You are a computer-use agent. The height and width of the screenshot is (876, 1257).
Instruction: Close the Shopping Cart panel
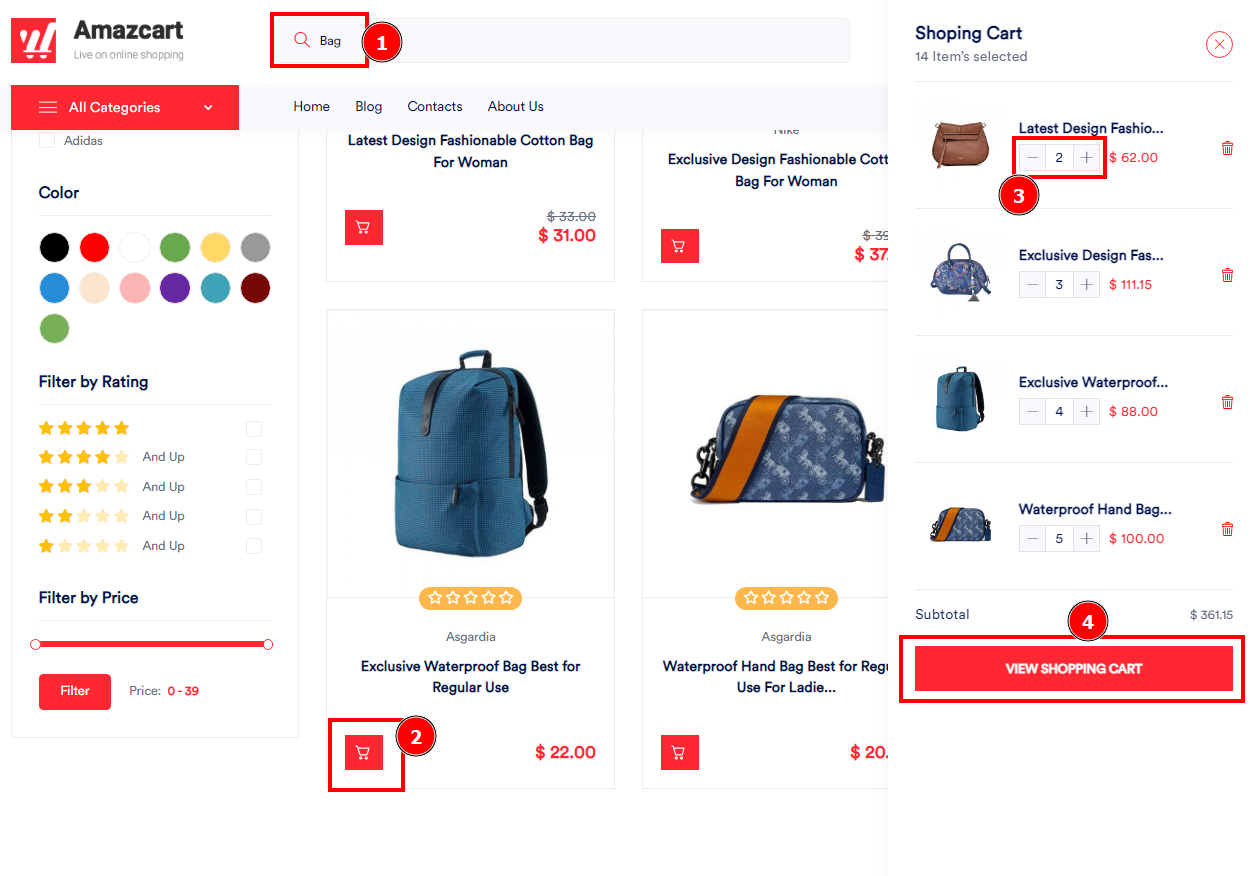click(x=1219, y=44)
